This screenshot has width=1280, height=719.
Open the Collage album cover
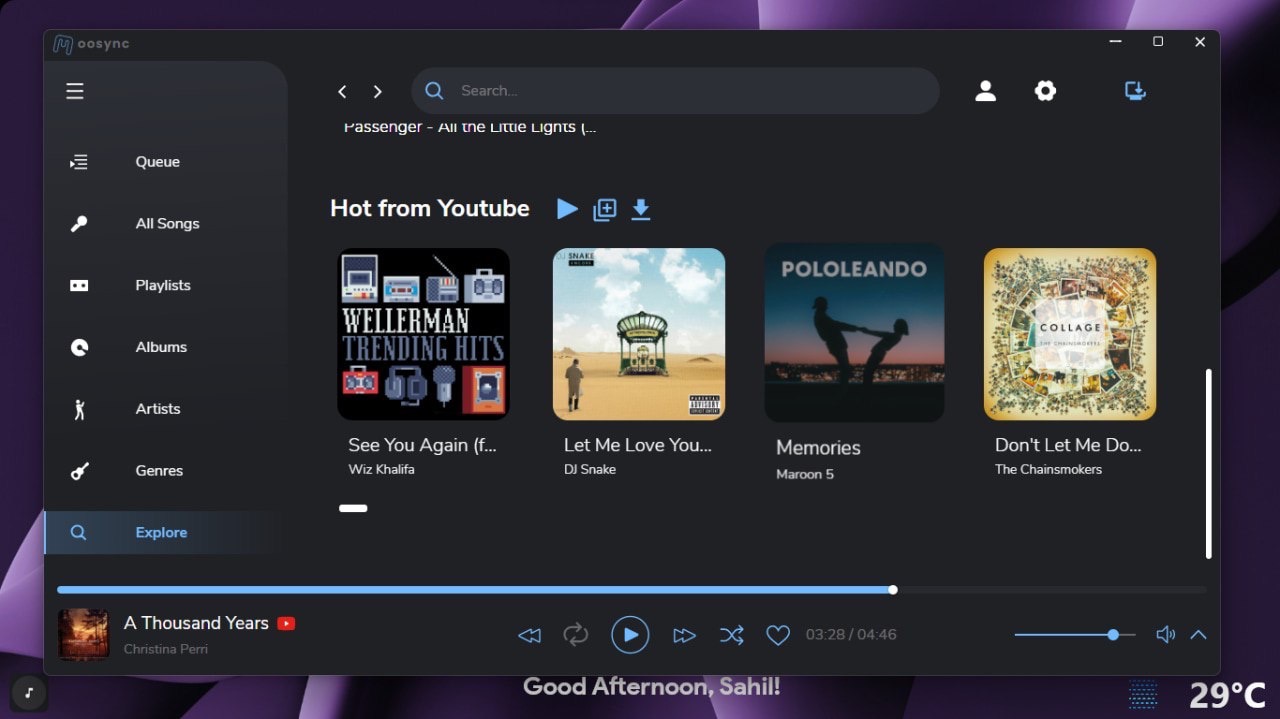coord(1070,334)
